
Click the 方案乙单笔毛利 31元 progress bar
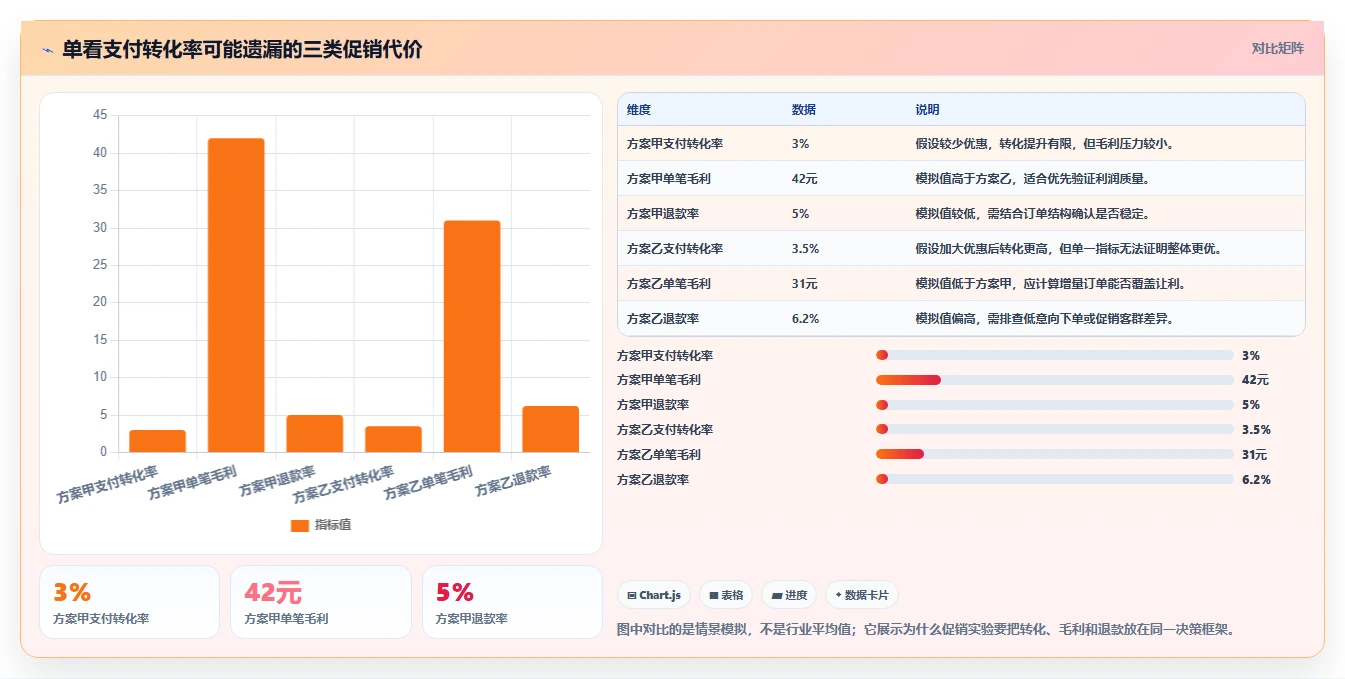tap(1054, 455)
